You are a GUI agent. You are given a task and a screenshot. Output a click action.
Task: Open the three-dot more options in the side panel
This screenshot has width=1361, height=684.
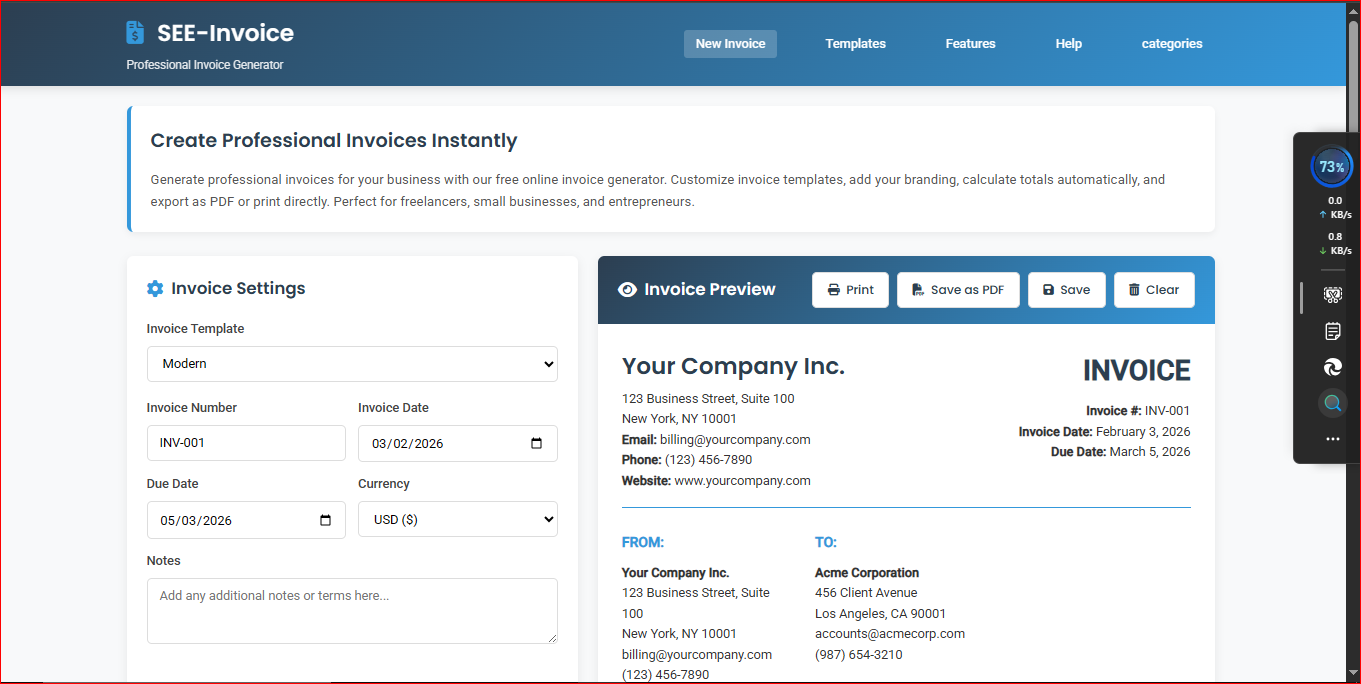coord(1332,439)
